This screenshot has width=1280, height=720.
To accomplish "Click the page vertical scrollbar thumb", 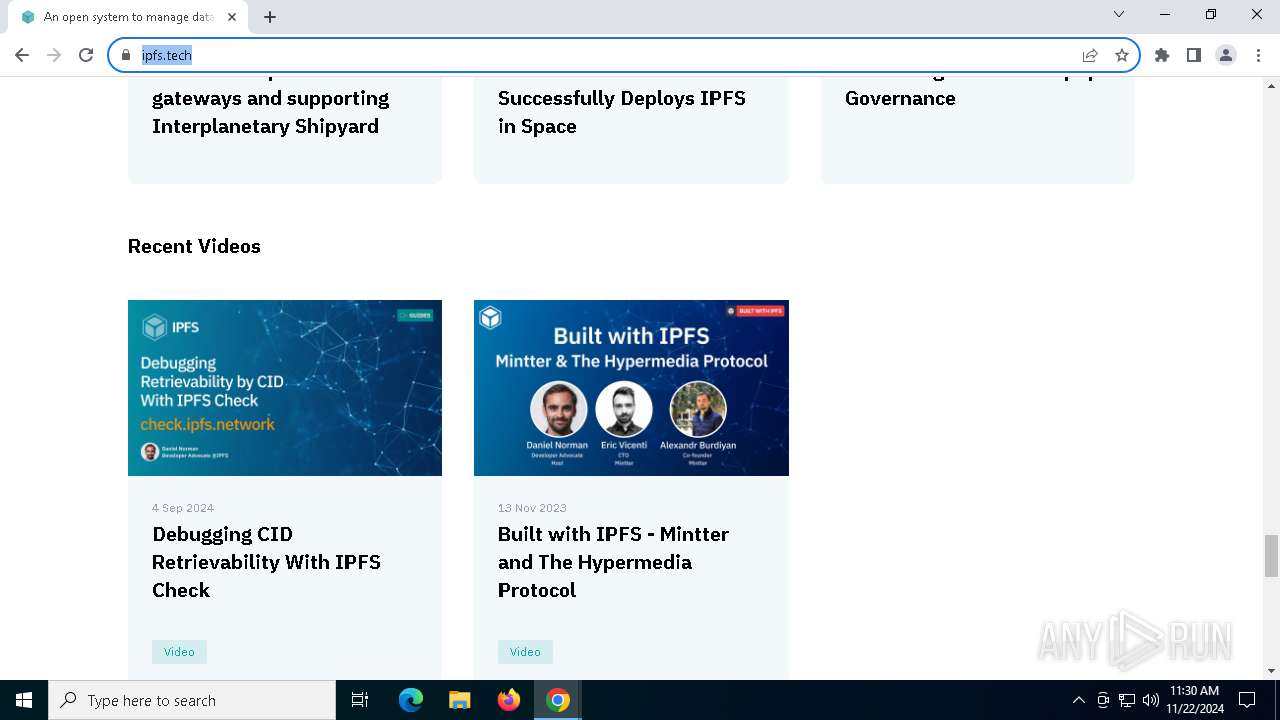I will pyautogui.click(x=1271, y=556).
